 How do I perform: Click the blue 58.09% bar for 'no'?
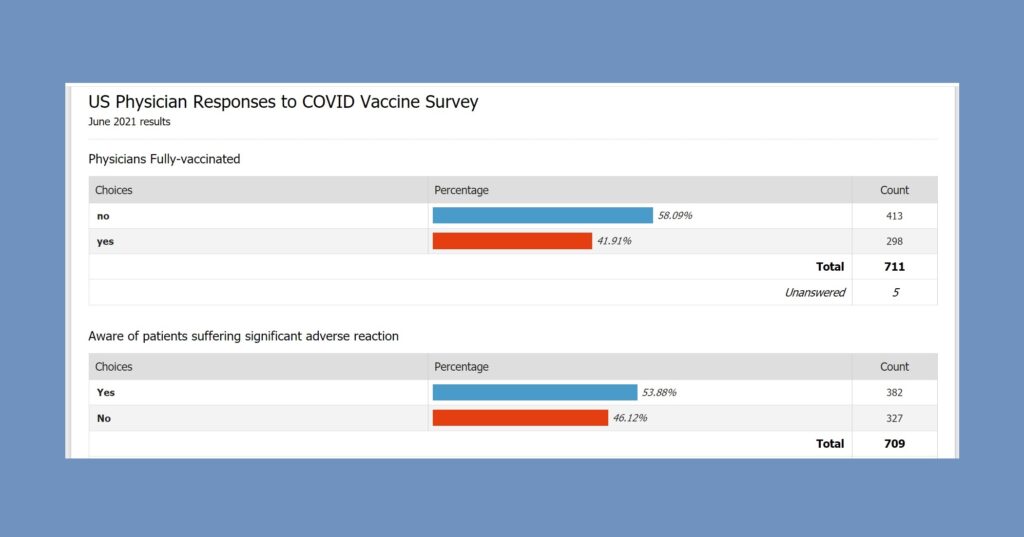[x=542, y=215]
